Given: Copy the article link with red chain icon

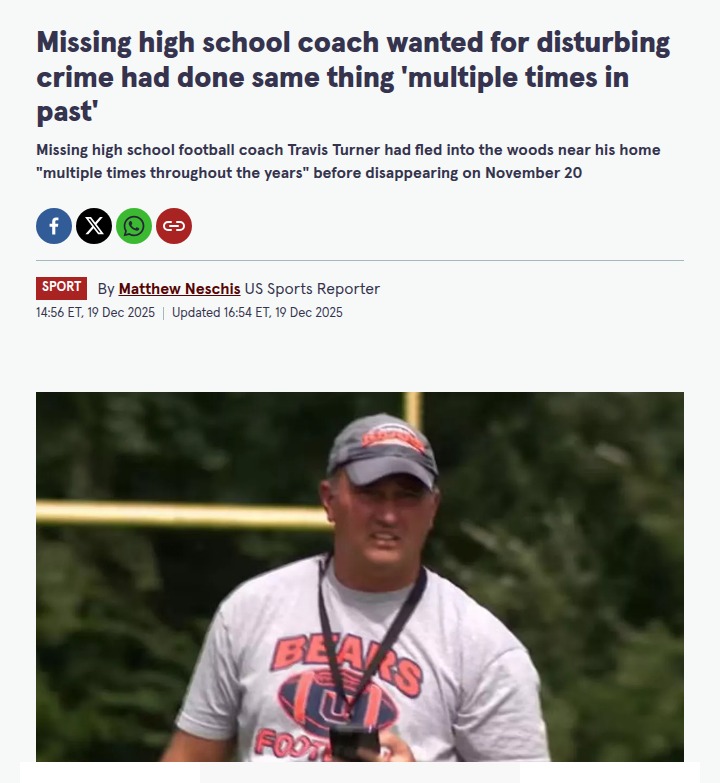Looking at the screenshot, I should (174, 226).
